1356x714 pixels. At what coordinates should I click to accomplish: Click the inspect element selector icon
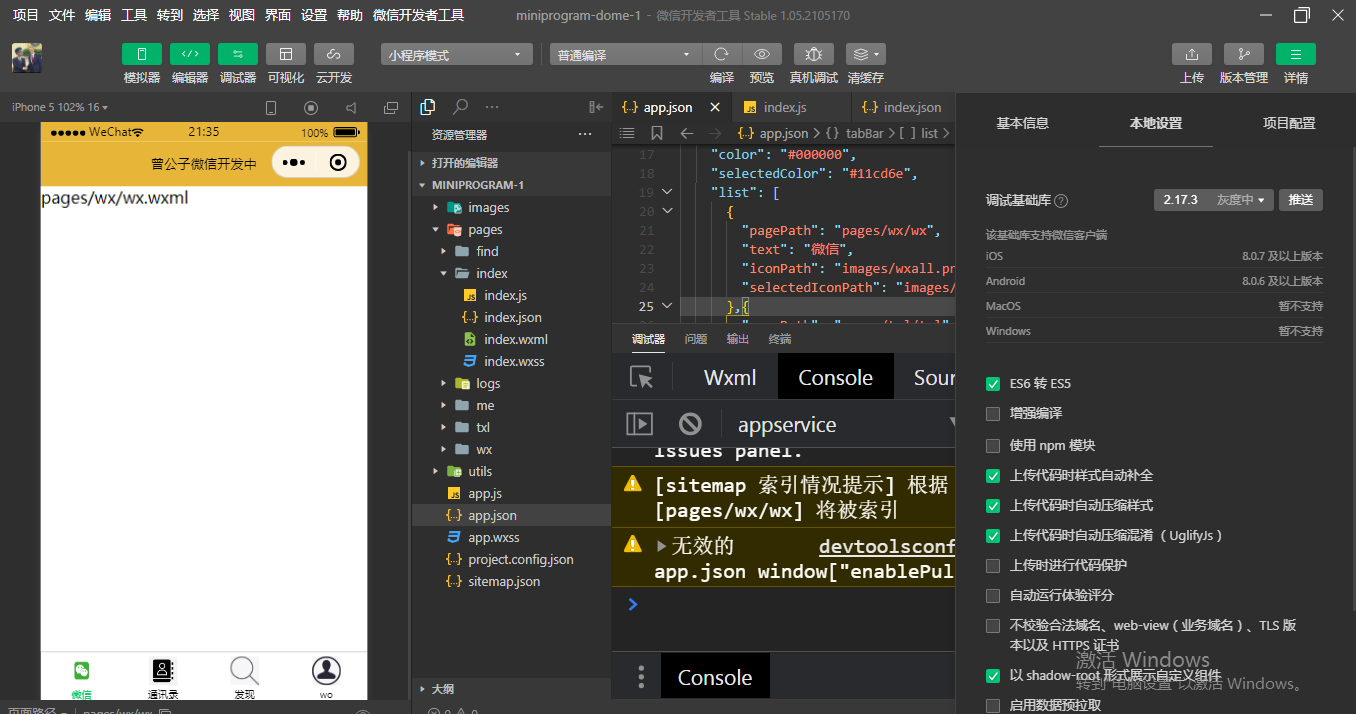641,377
